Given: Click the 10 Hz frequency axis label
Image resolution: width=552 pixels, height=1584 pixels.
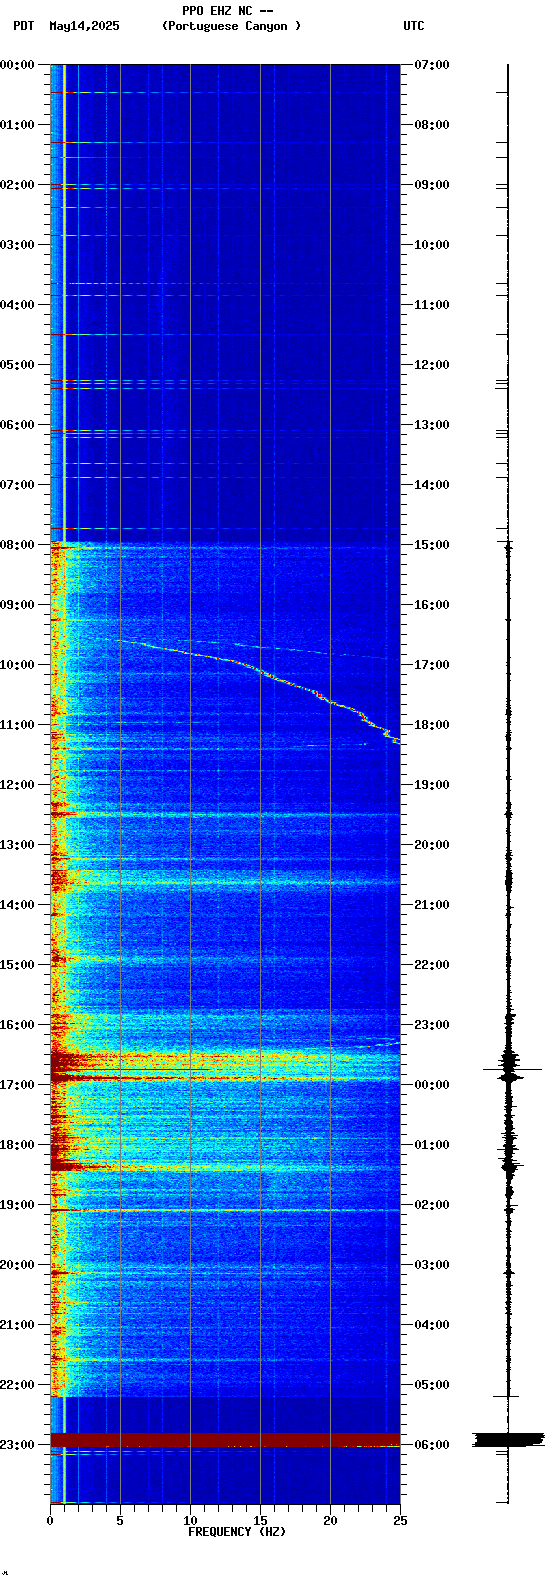Looking at the screenshot, I should point(190,1521).
